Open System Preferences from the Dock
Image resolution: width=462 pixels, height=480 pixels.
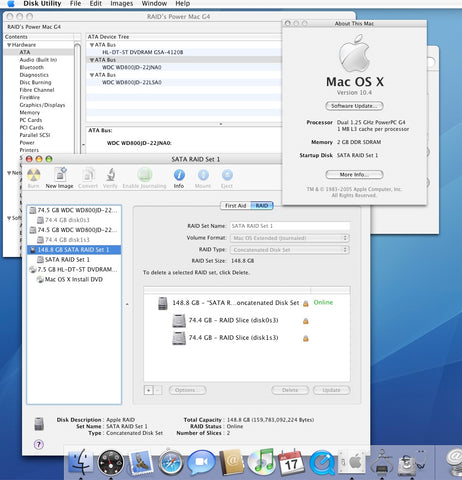[351, 463]
